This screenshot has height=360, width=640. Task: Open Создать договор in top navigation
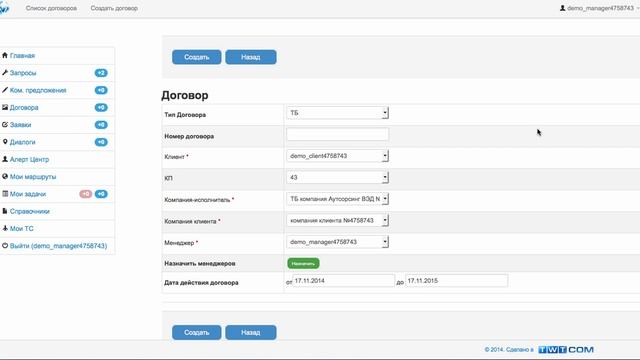click(114, 8)
